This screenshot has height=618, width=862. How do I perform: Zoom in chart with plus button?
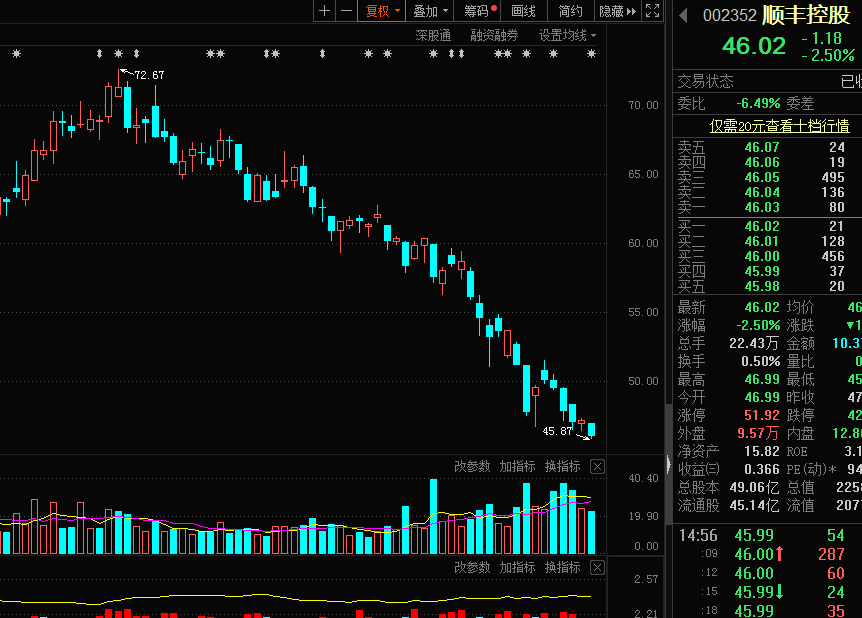tap(324, 10)
